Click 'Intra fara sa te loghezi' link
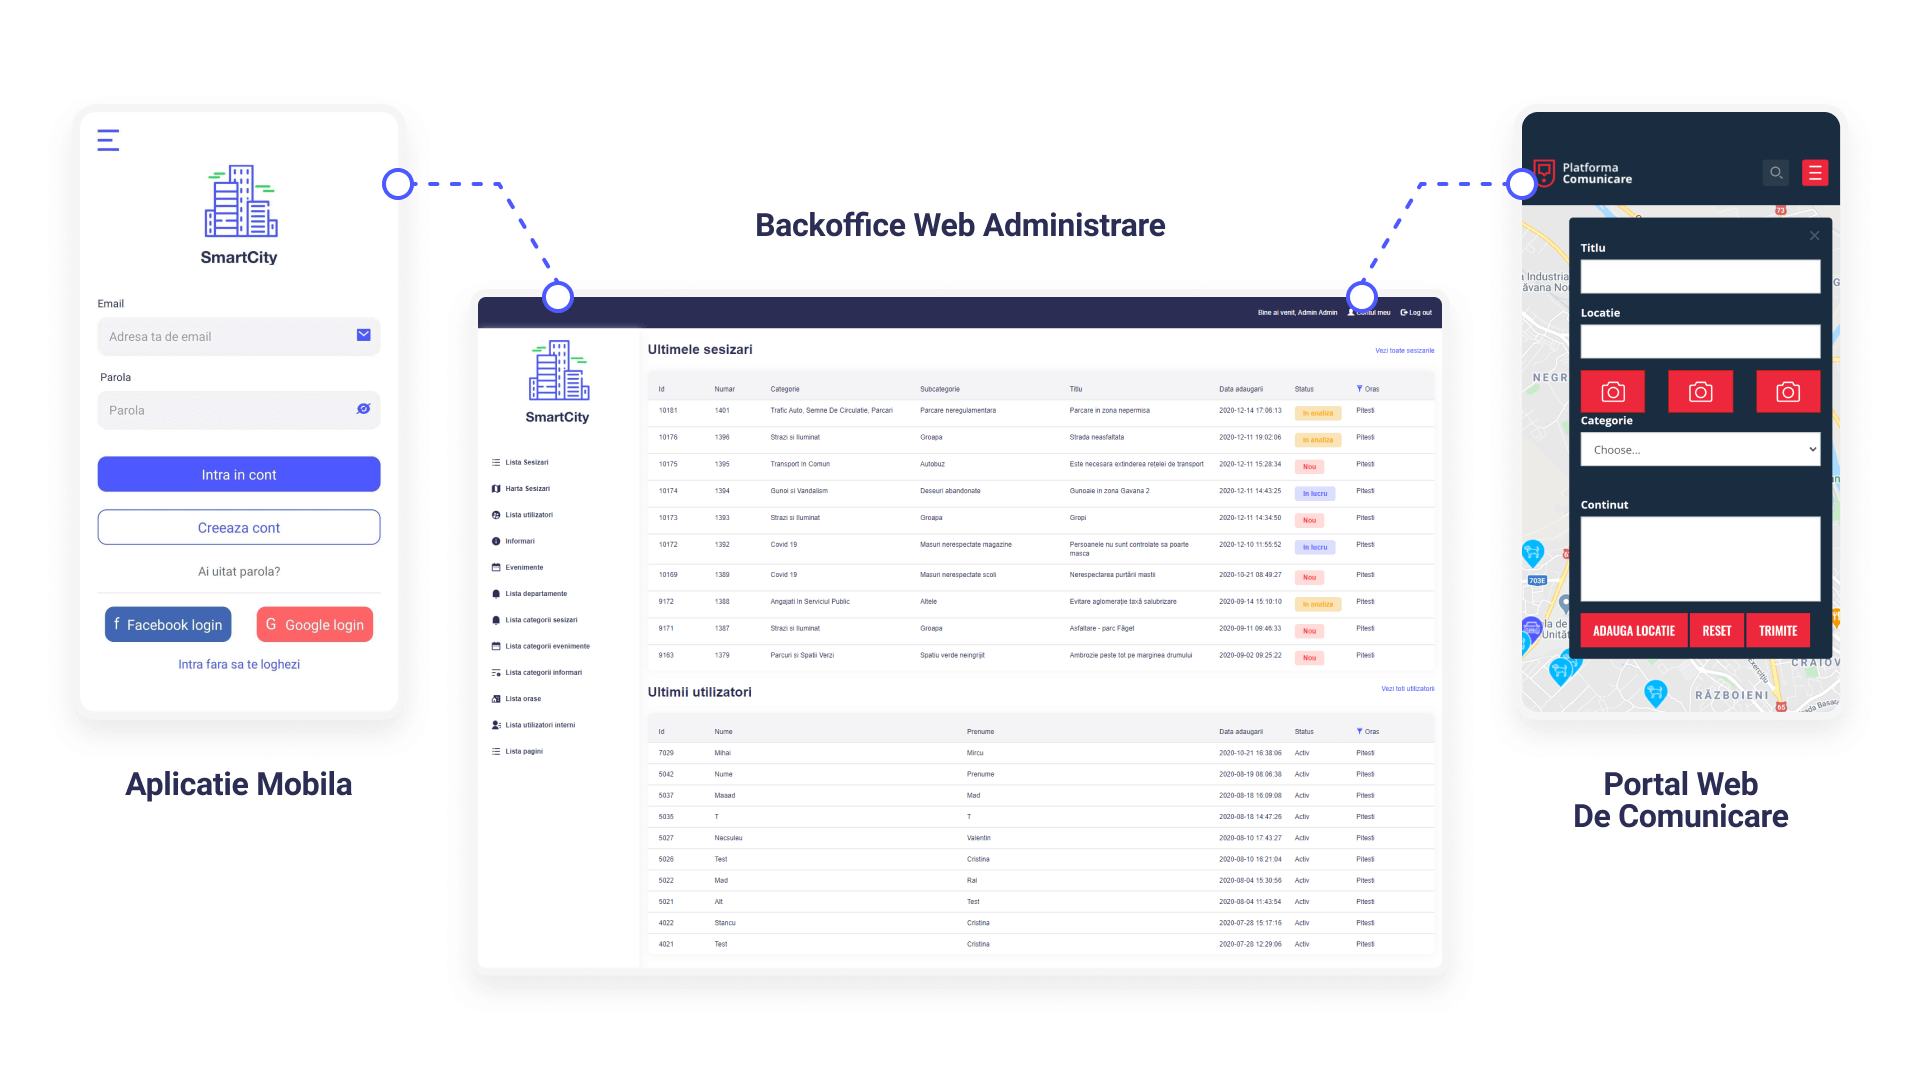The height and width of the screenshot is (1080, 1920). [239, 664]
